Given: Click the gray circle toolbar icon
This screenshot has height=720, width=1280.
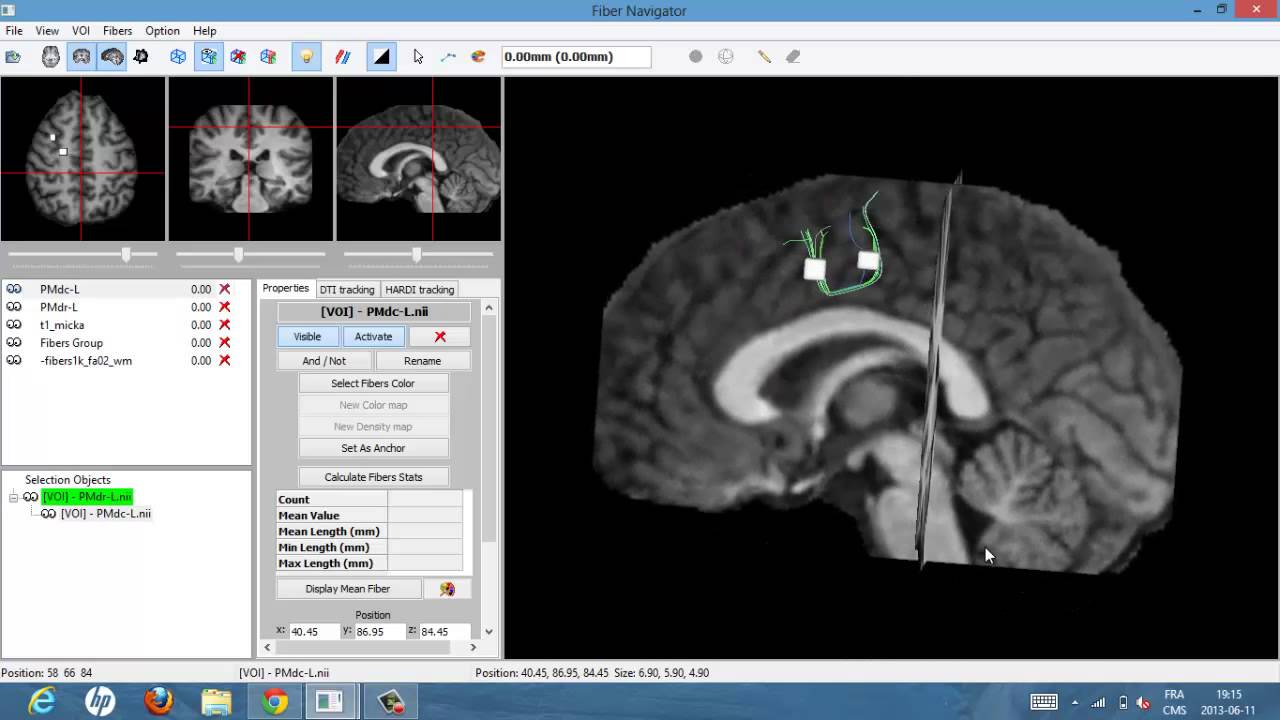Looking at the screenshot, I should [696, 57].
